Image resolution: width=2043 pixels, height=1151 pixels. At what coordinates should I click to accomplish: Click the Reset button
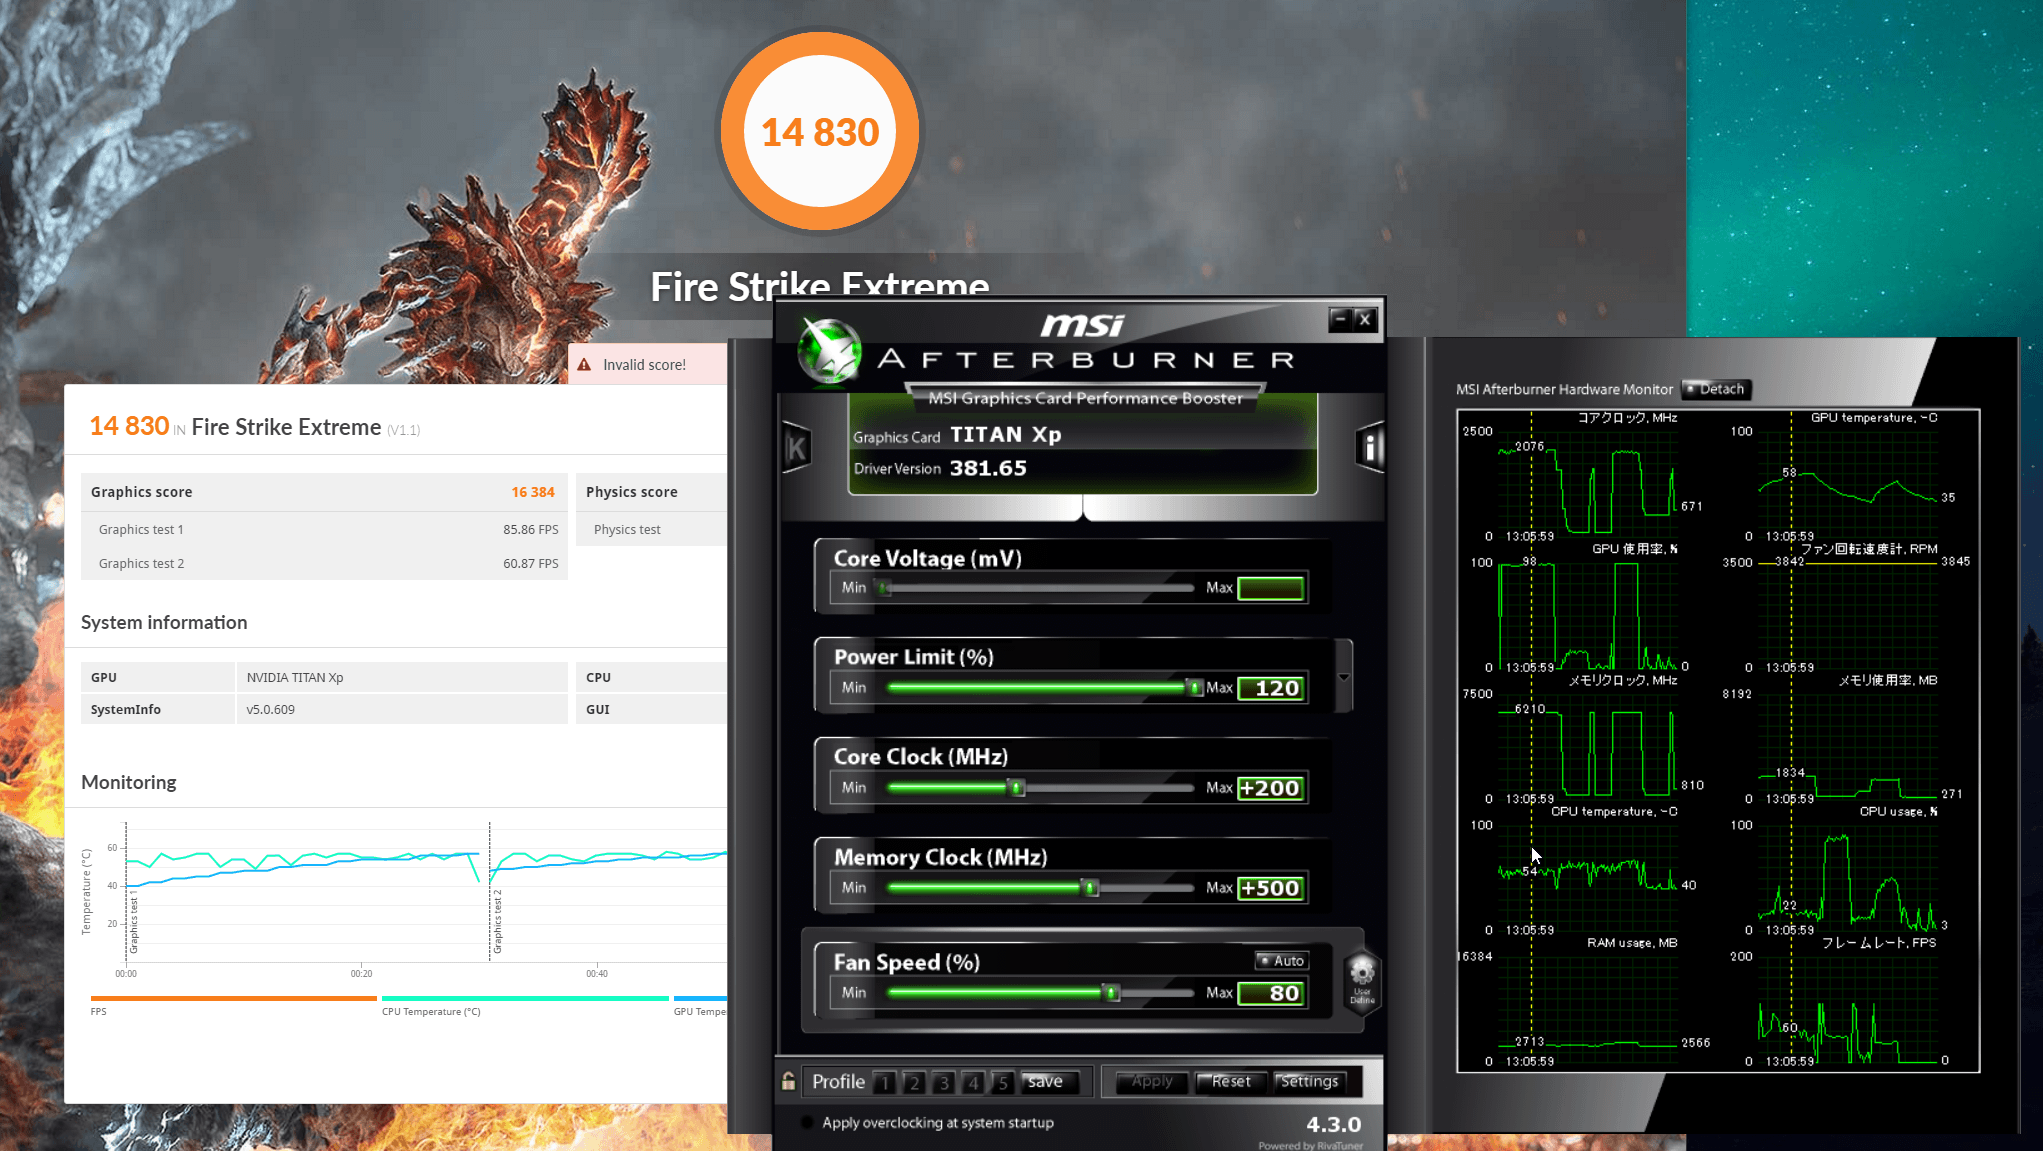1231,1082
